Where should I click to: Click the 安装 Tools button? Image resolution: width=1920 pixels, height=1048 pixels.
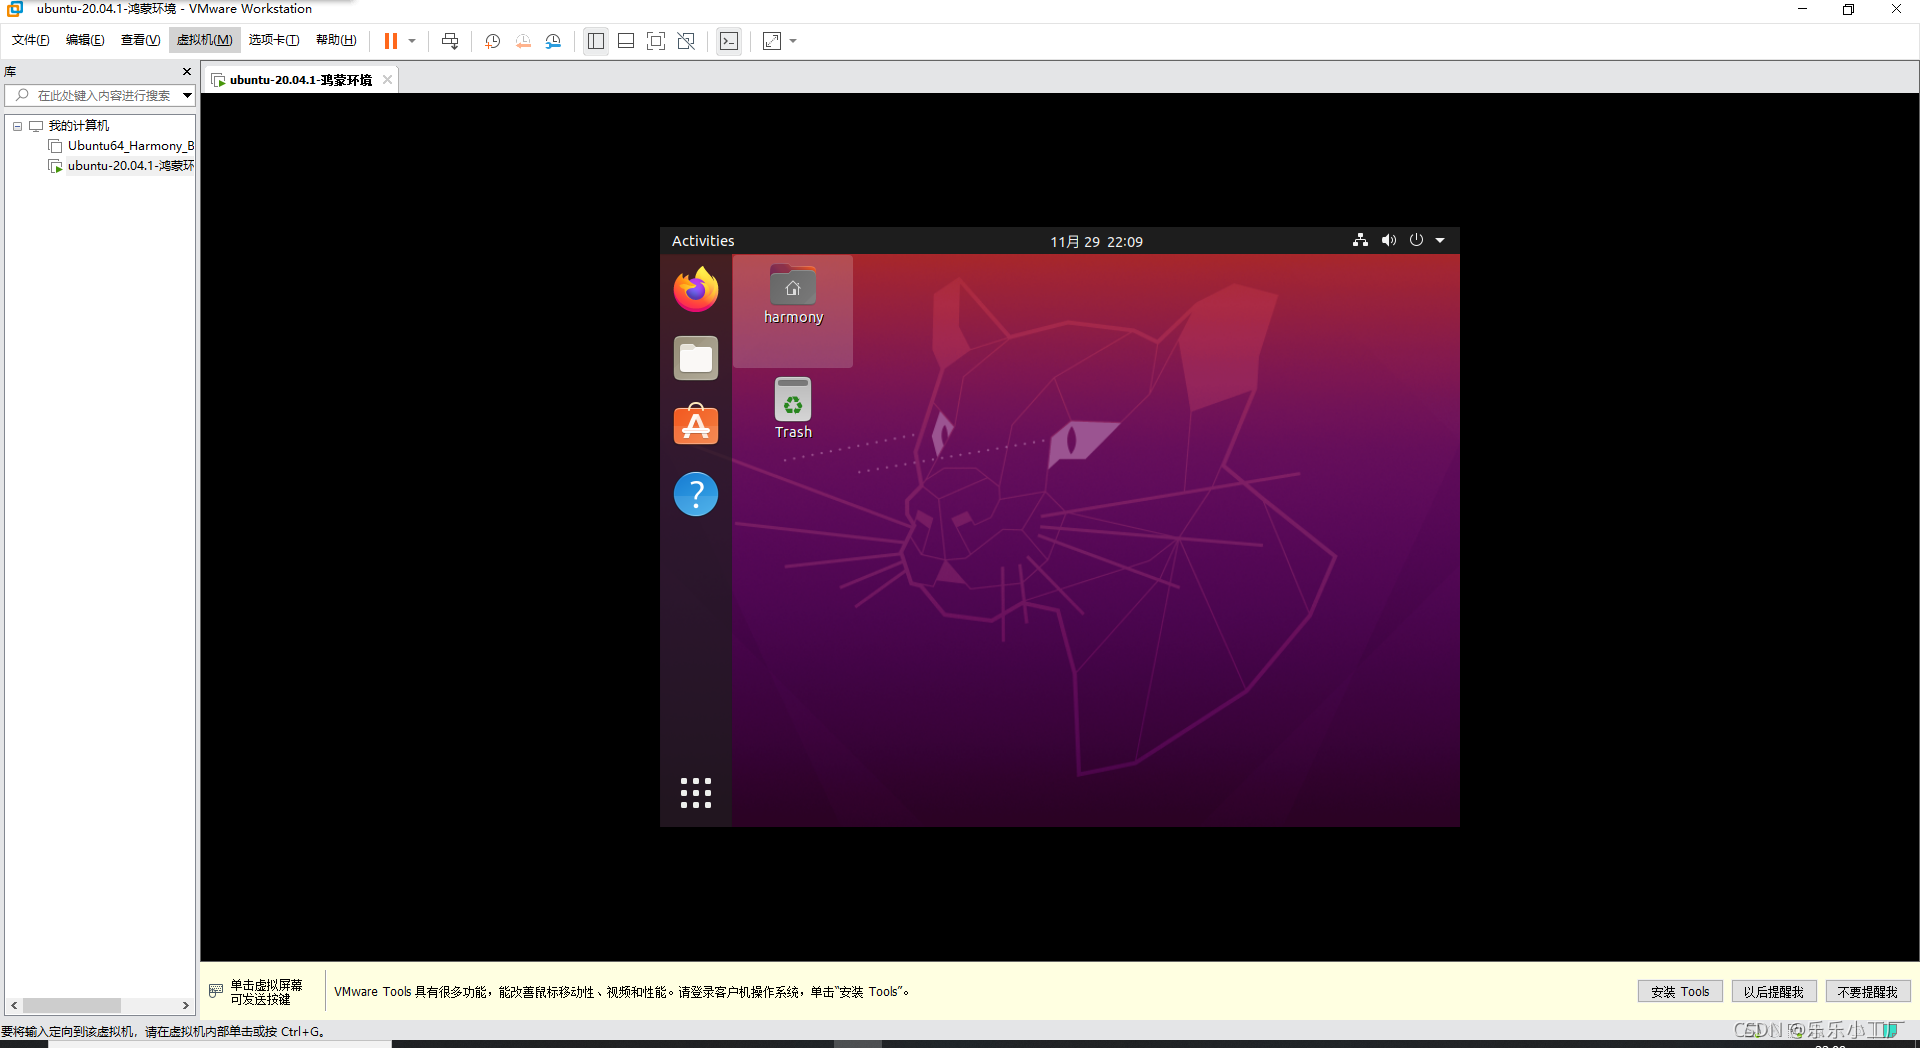click(1680, 992)
